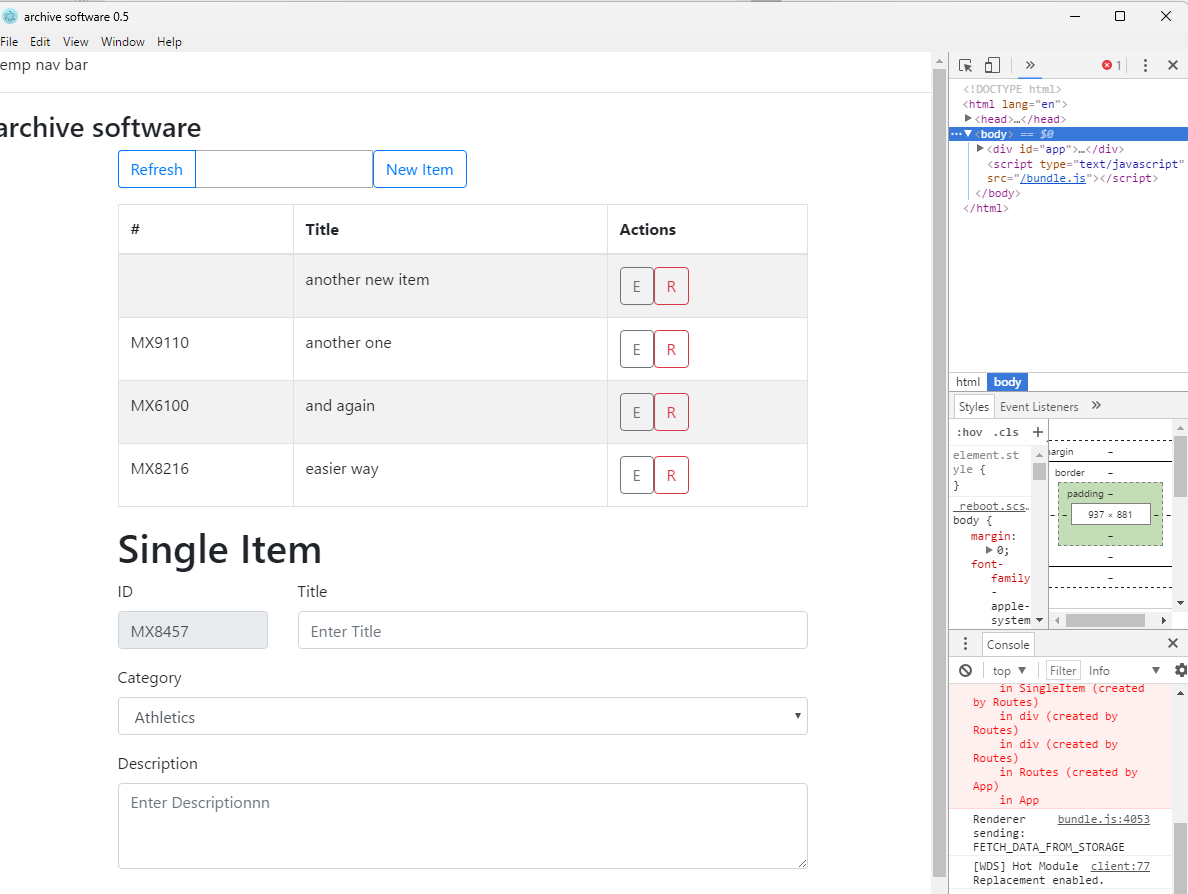Image resolution: width=1188 pixels, height=894 pixels.
Task: Open the View menu
Action: click(x=75, y=41)
